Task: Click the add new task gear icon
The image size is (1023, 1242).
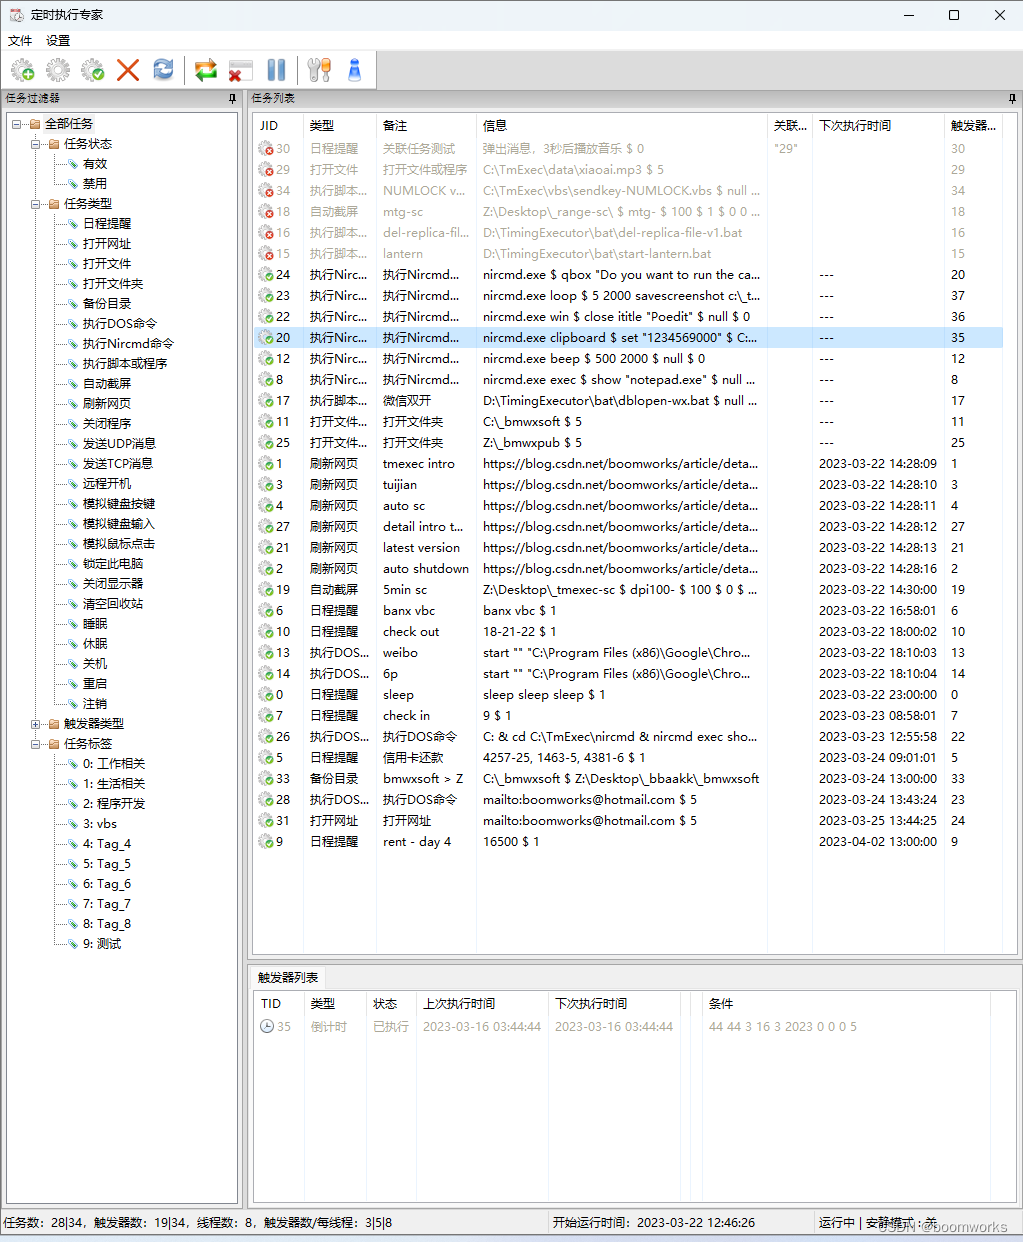Action: coord(22,70)
